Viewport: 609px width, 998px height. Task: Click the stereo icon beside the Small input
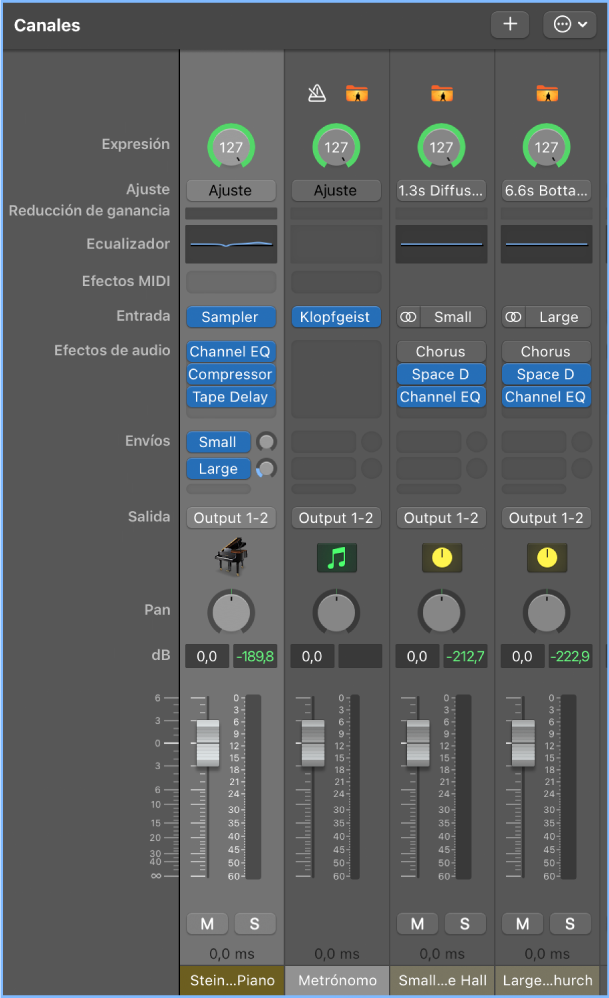408,317
